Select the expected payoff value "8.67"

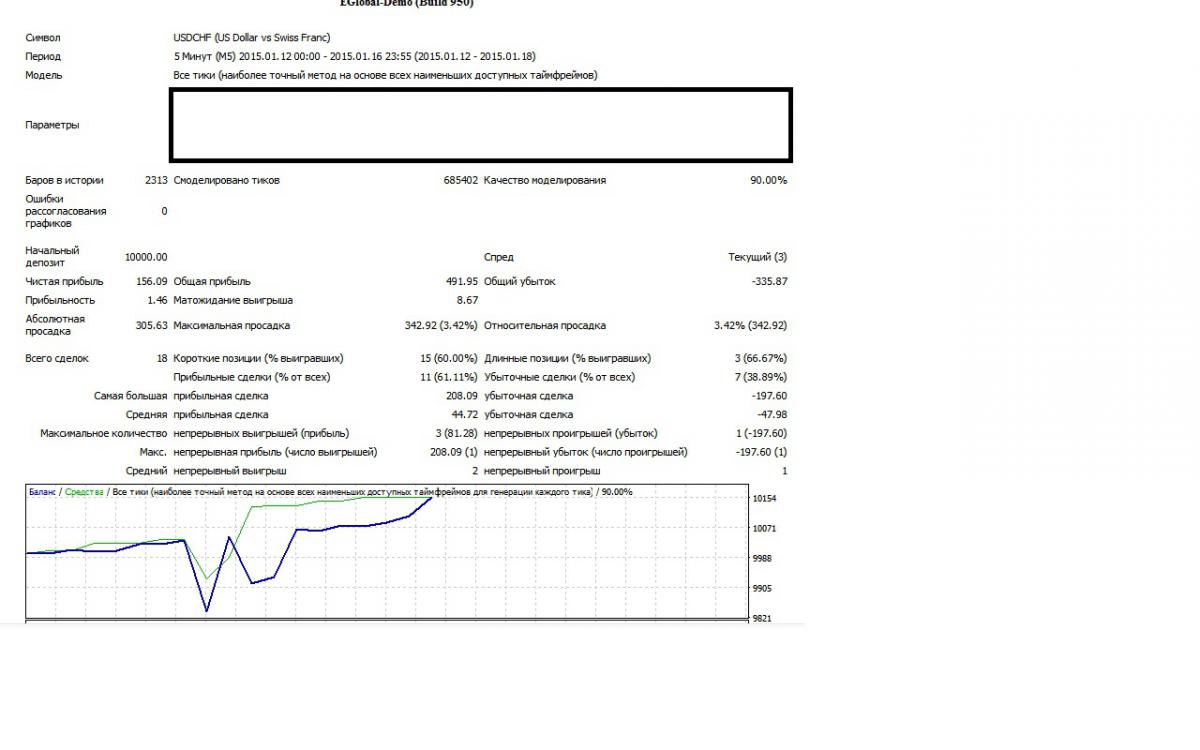point(468,300)
